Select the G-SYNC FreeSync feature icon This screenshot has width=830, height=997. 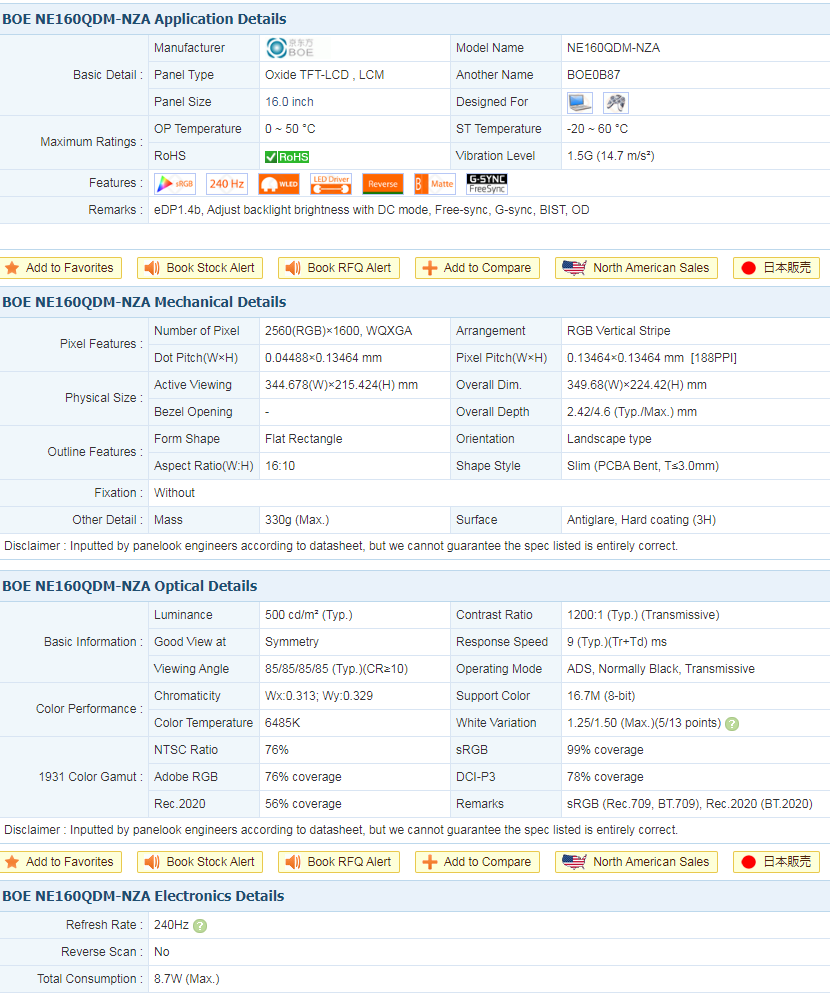click(x=487, y=184)
